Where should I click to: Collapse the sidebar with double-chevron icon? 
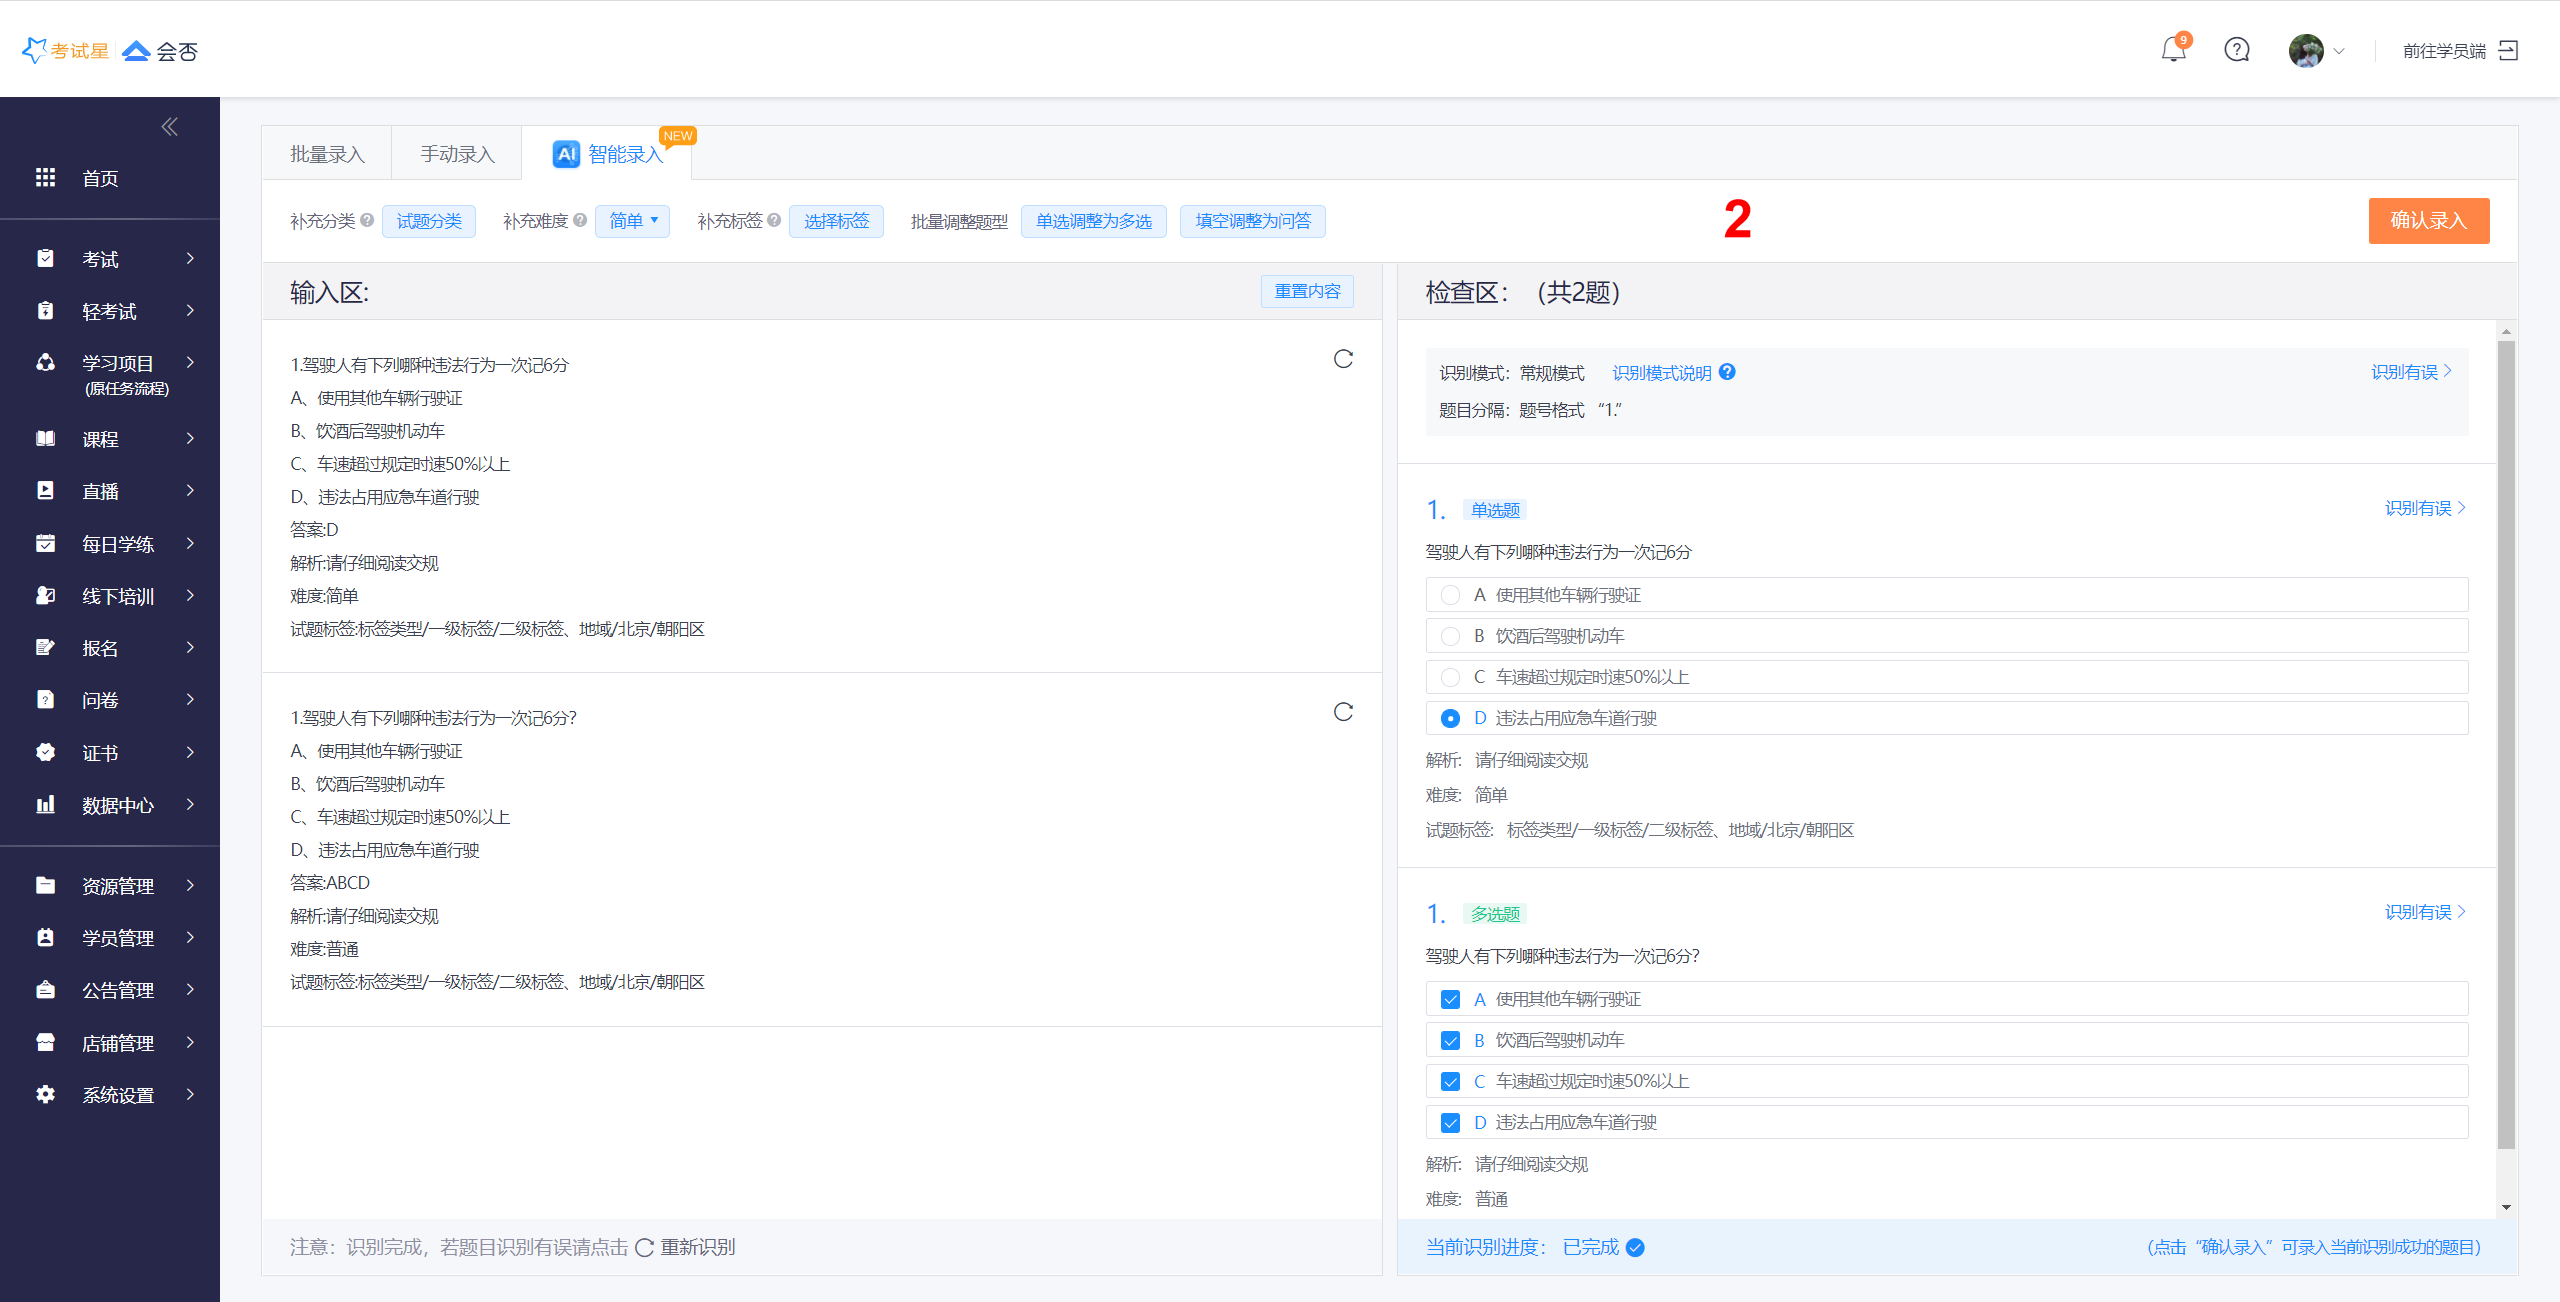tap(169, 127)
